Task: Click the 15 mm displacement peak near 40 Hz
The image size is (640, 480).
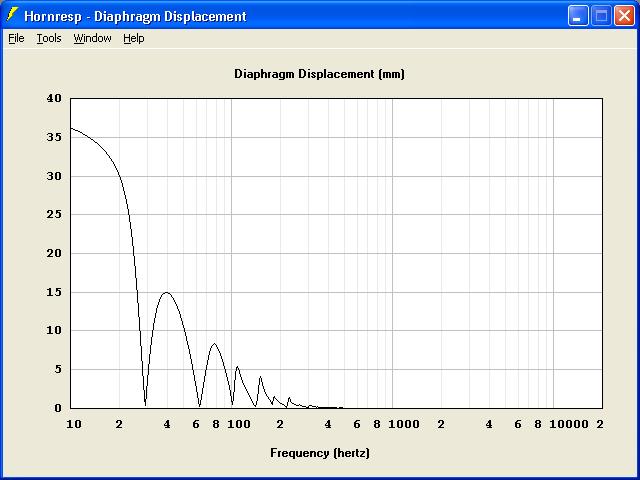Action: coord(167,292)
